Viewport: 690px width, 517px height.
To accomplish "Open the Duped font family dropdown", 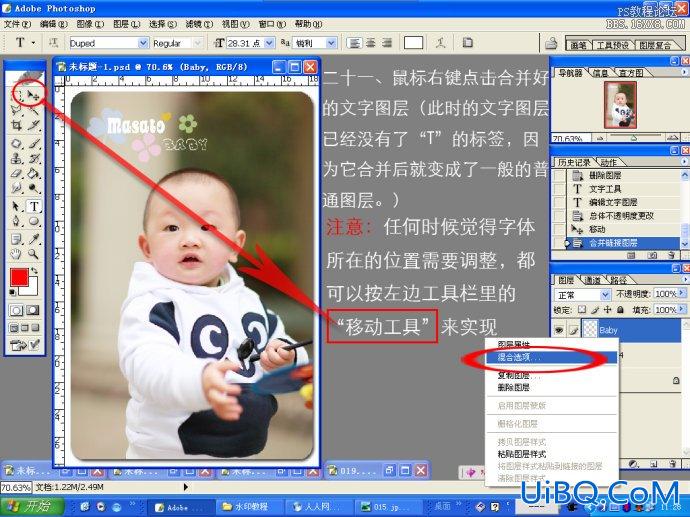I will point(143,43).
